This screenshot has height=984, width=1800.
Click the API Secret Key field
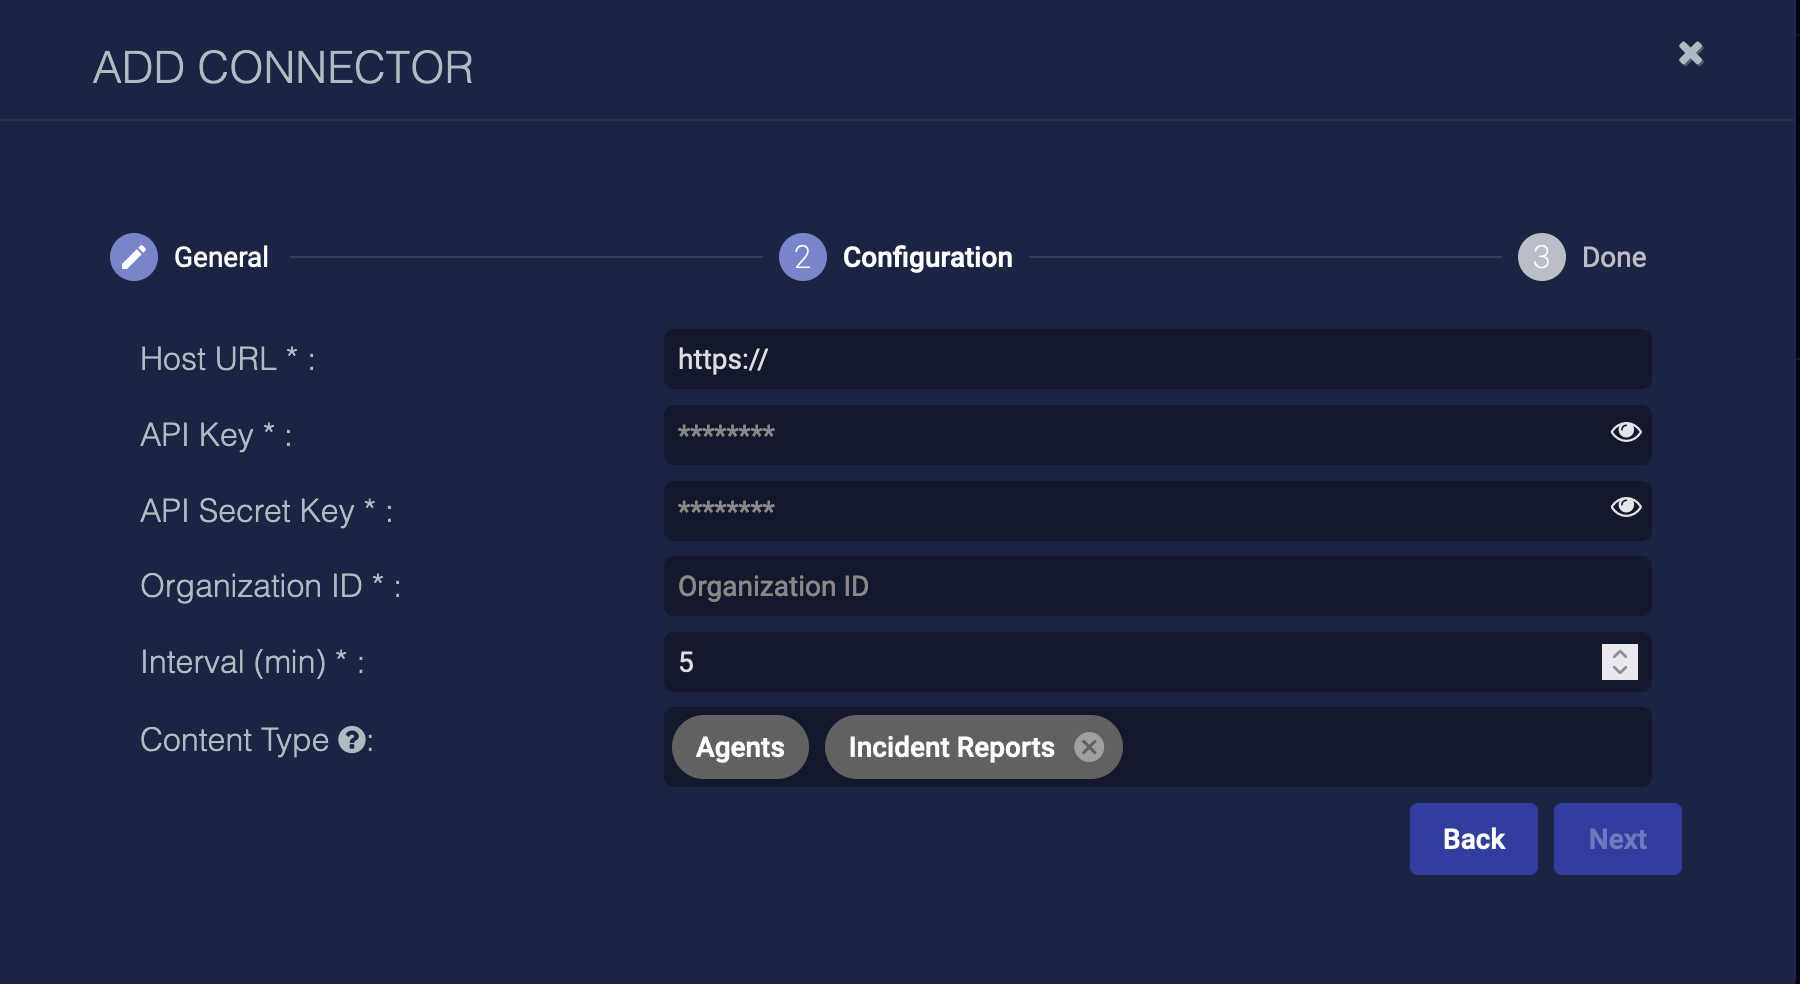coord(1130,510)
